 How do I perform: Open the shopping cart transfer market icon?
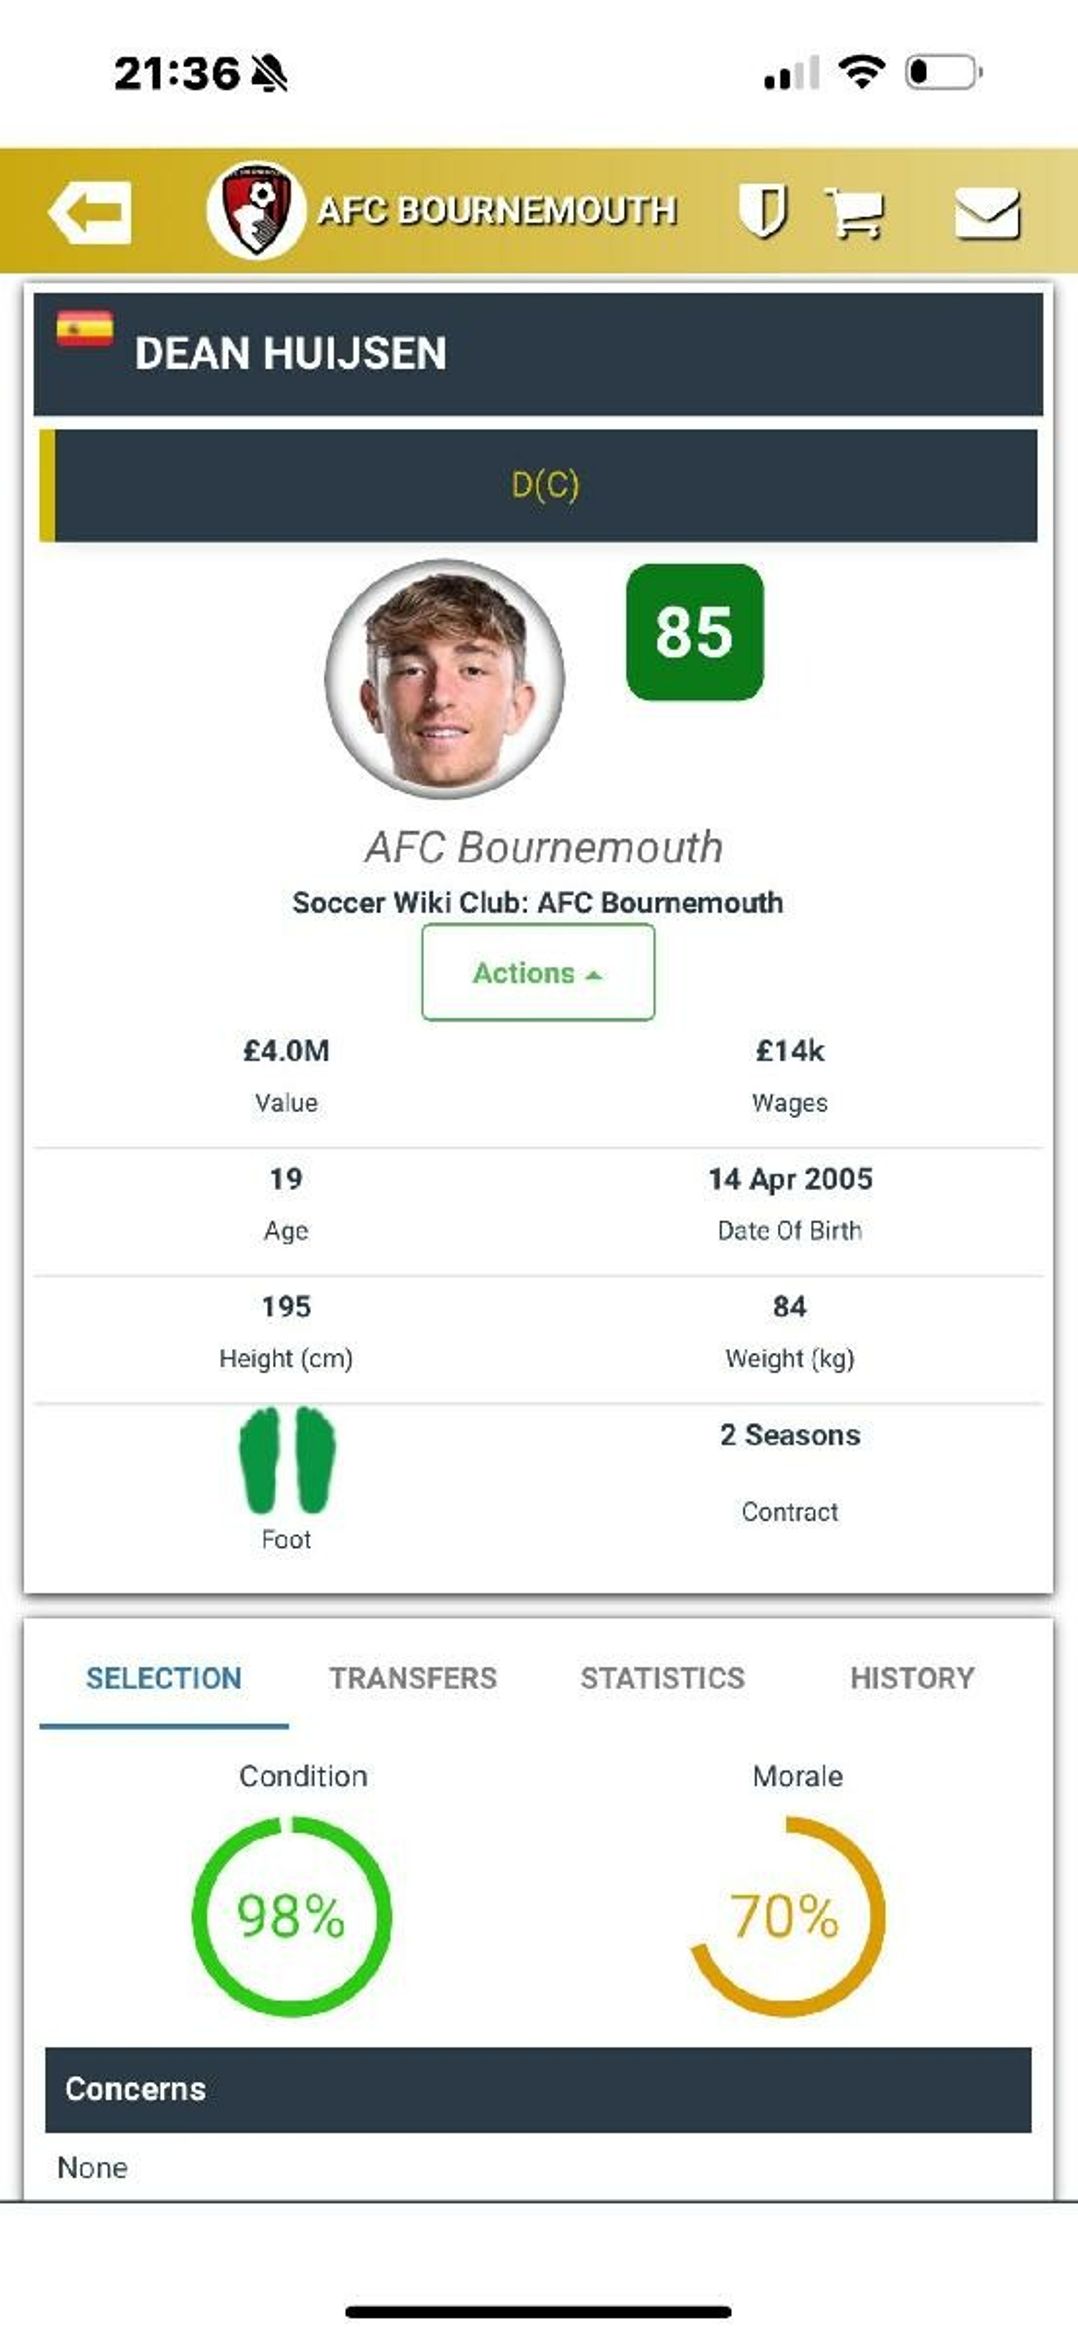coord(855,212)
